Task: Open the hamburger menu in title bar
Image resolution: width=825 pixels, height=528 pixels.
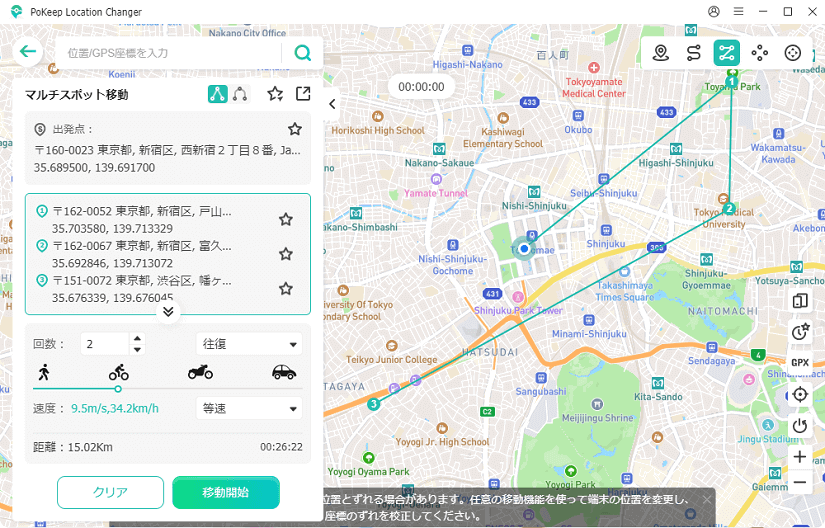Action: (x=739, y=12)
